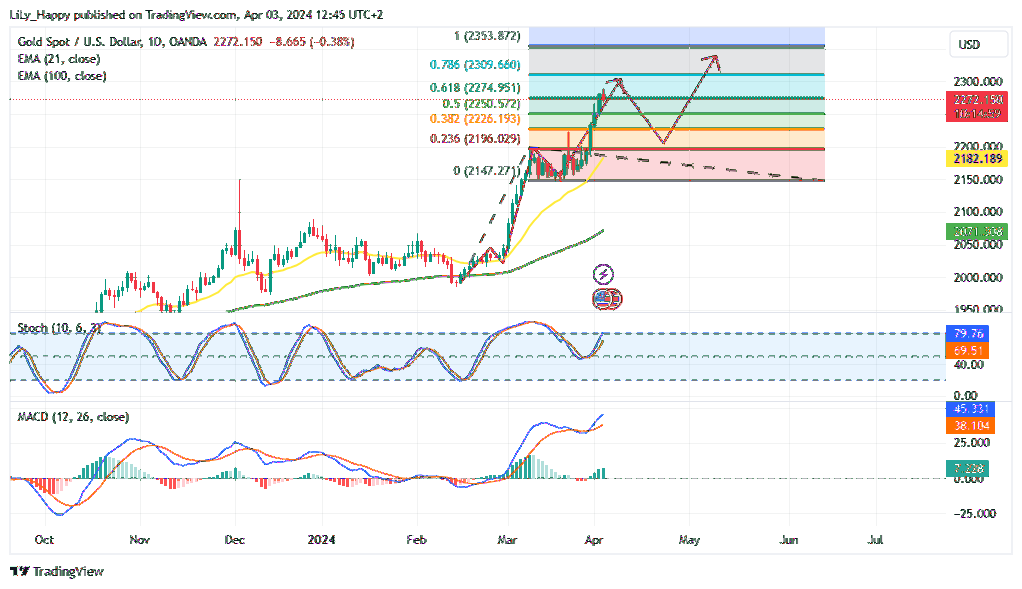The image size is (1022, 589).
Task: Click the yellow EMA value label 2182.189
Action: click(x=977, y=158)
